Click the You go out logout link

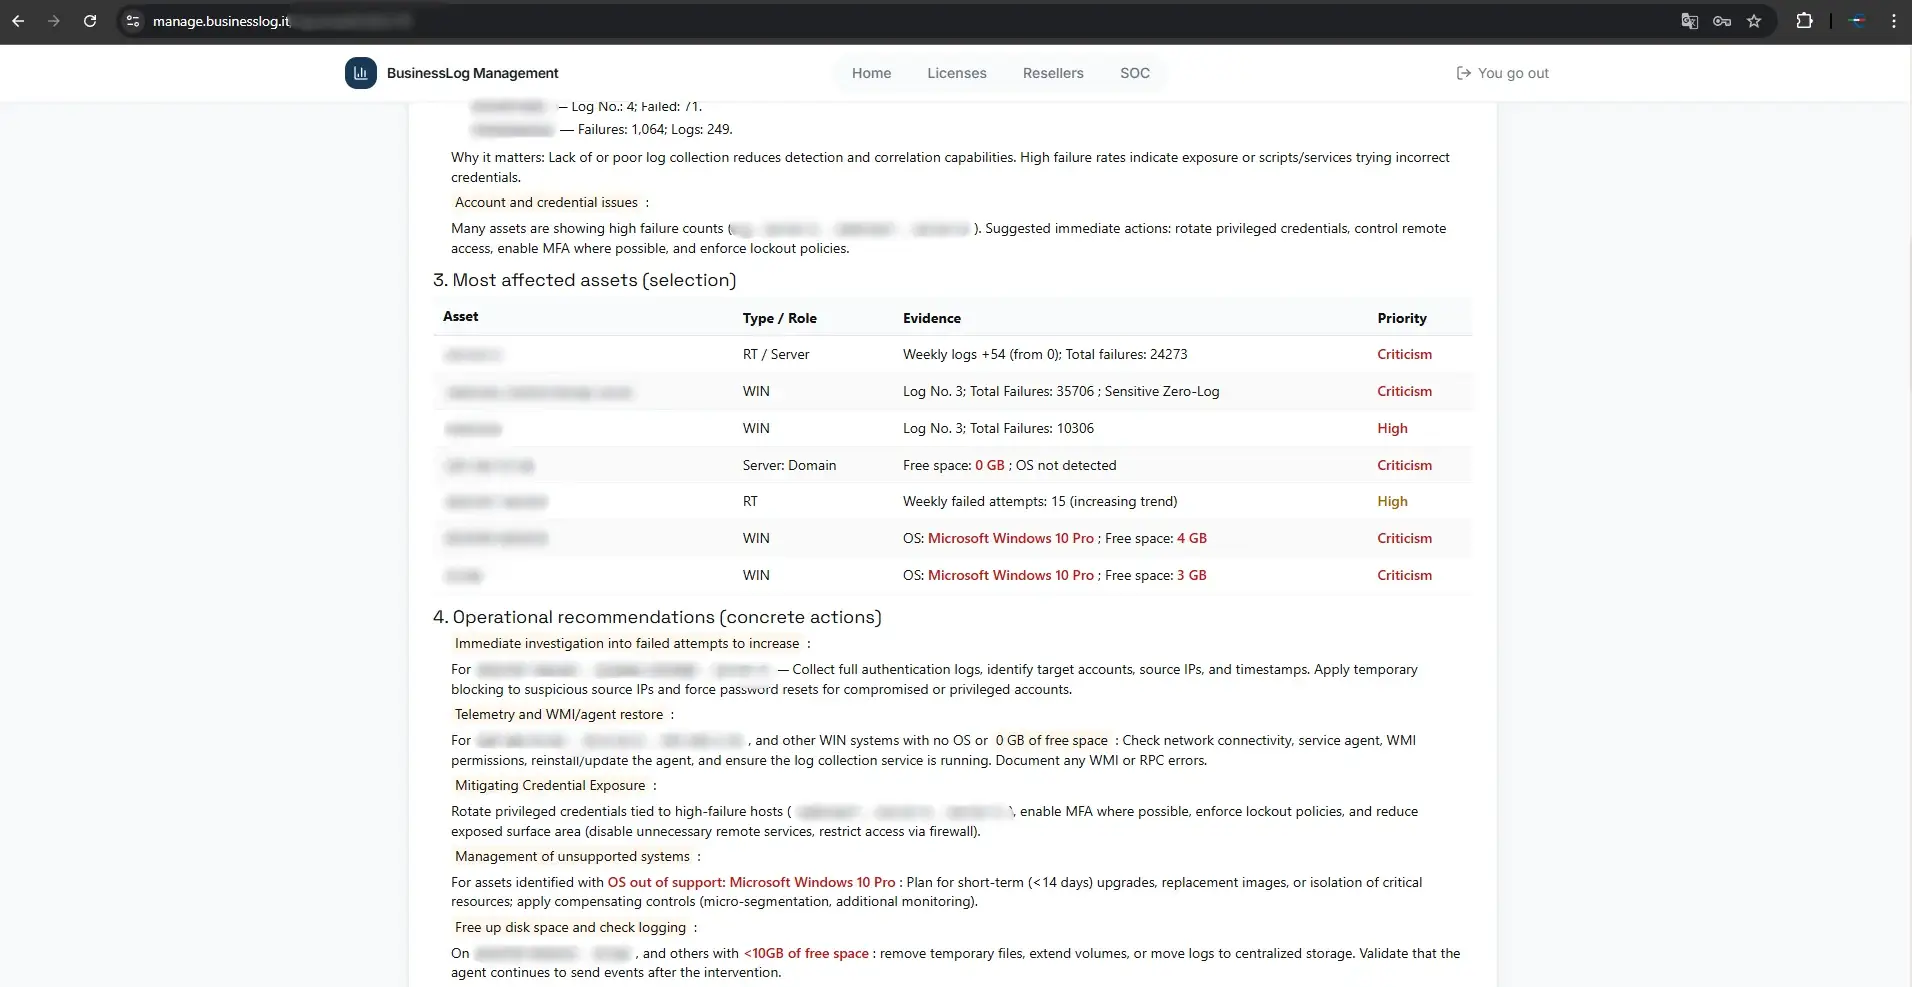1502,73
